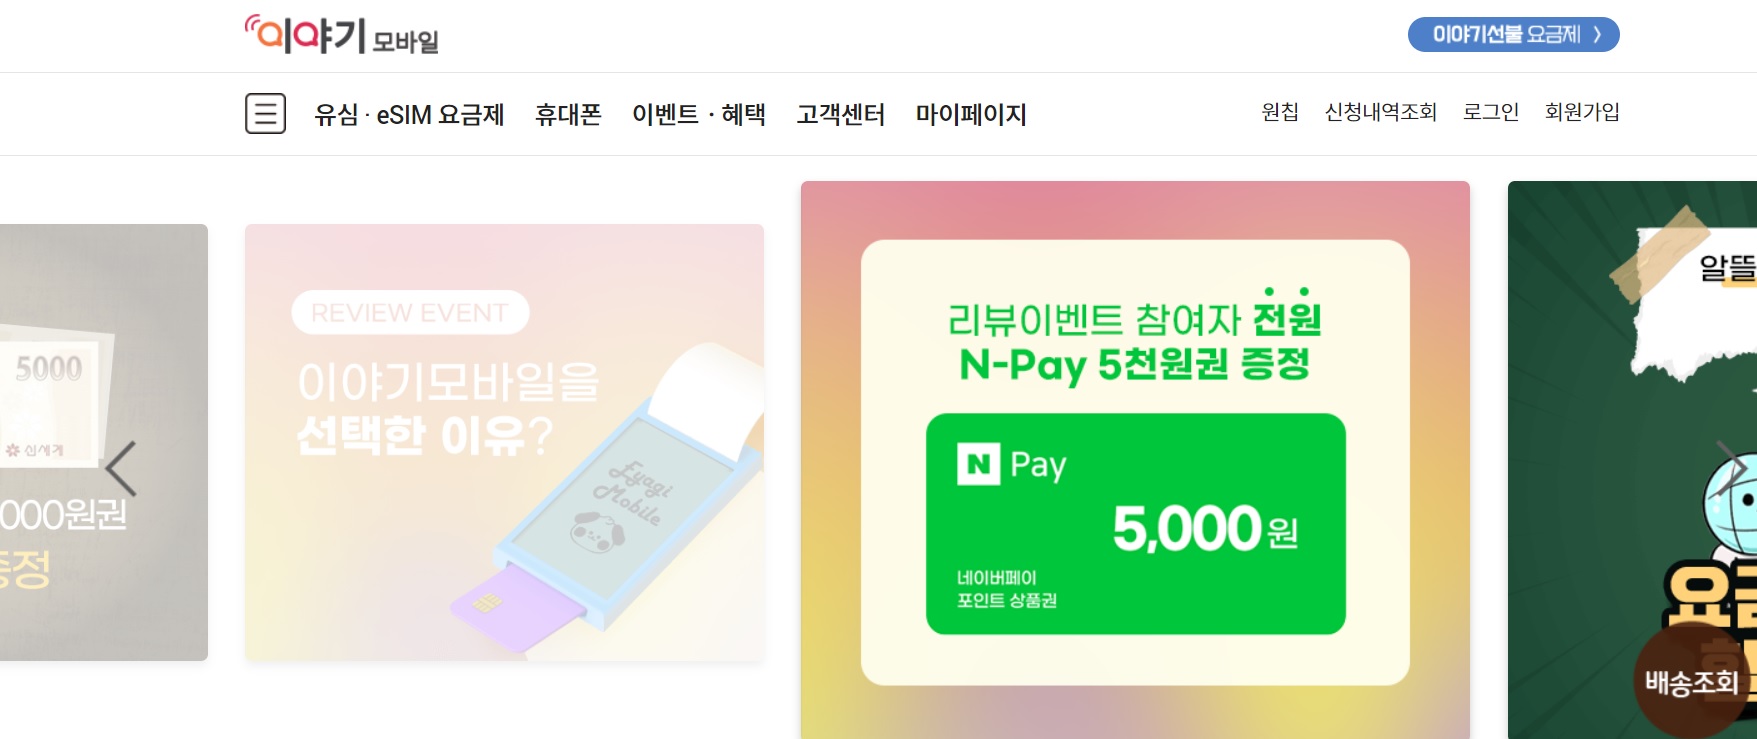Image resolution: width=1757 pixels, height=739 pixels.
Task: Click 회원가입 link
Action: point(1582,112)
